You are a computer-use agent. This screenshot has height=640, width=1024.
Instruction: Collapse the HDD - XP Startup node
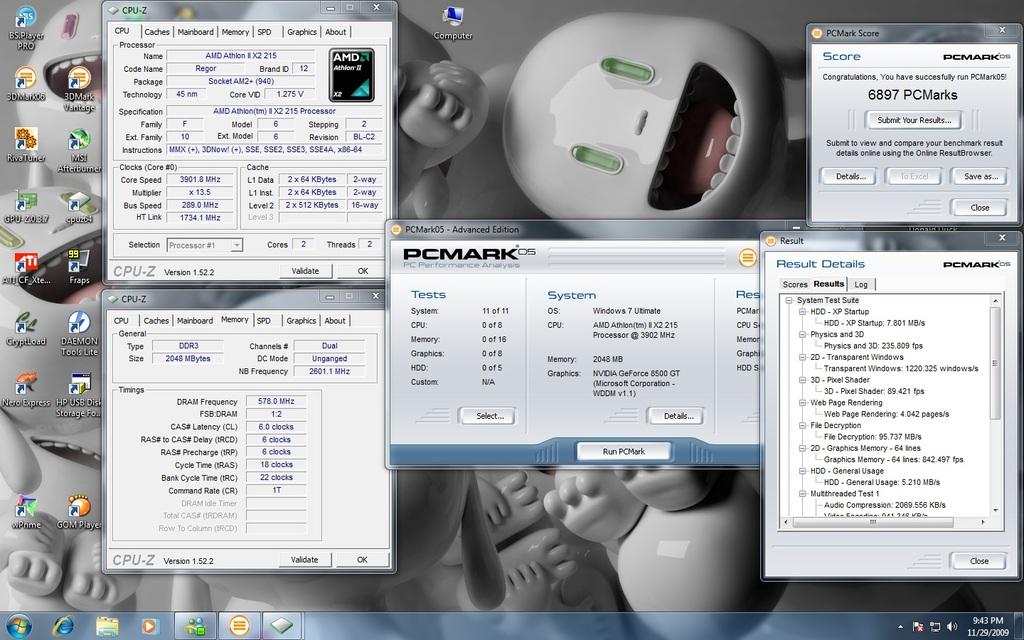pos(803,312)
